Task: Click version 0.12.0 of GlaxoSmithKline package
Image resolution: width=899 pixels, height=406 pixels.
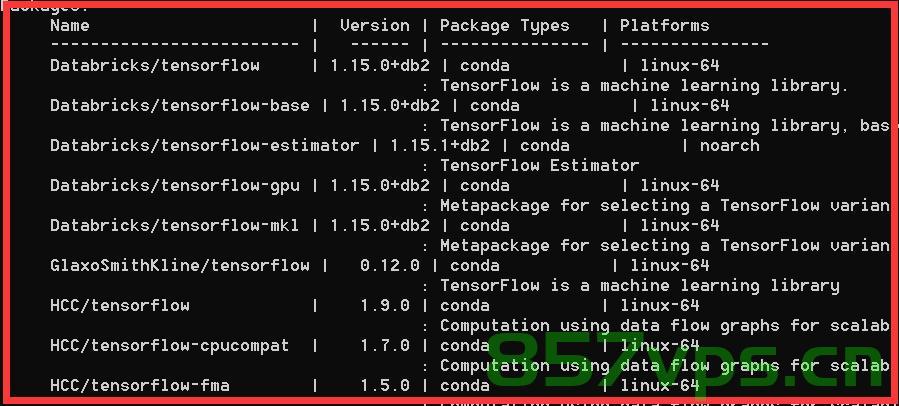Action: [390, 266]
